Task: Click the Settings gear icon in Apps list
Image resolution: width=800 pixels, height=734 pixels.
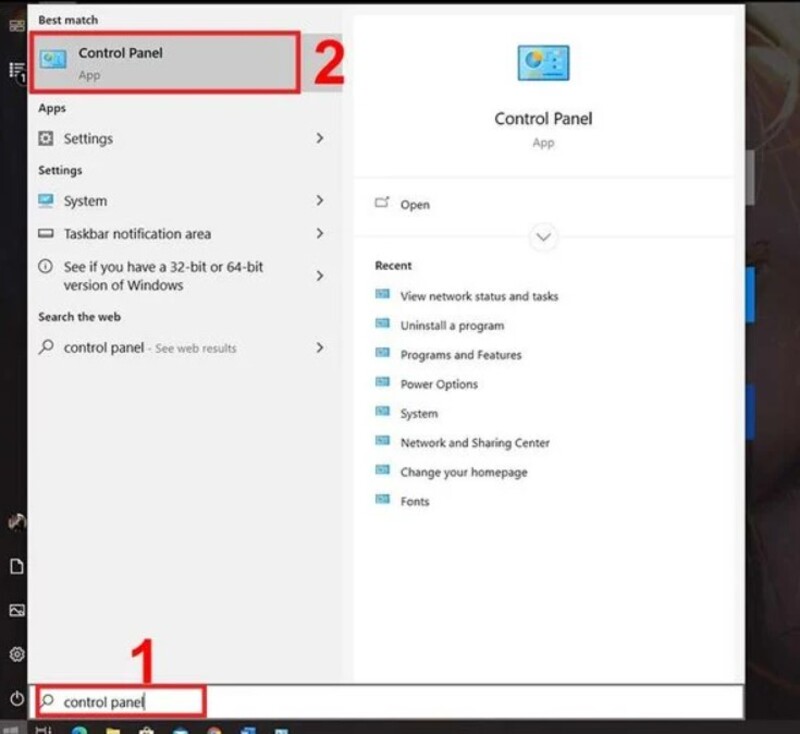Action: click(x=45, y=138)
